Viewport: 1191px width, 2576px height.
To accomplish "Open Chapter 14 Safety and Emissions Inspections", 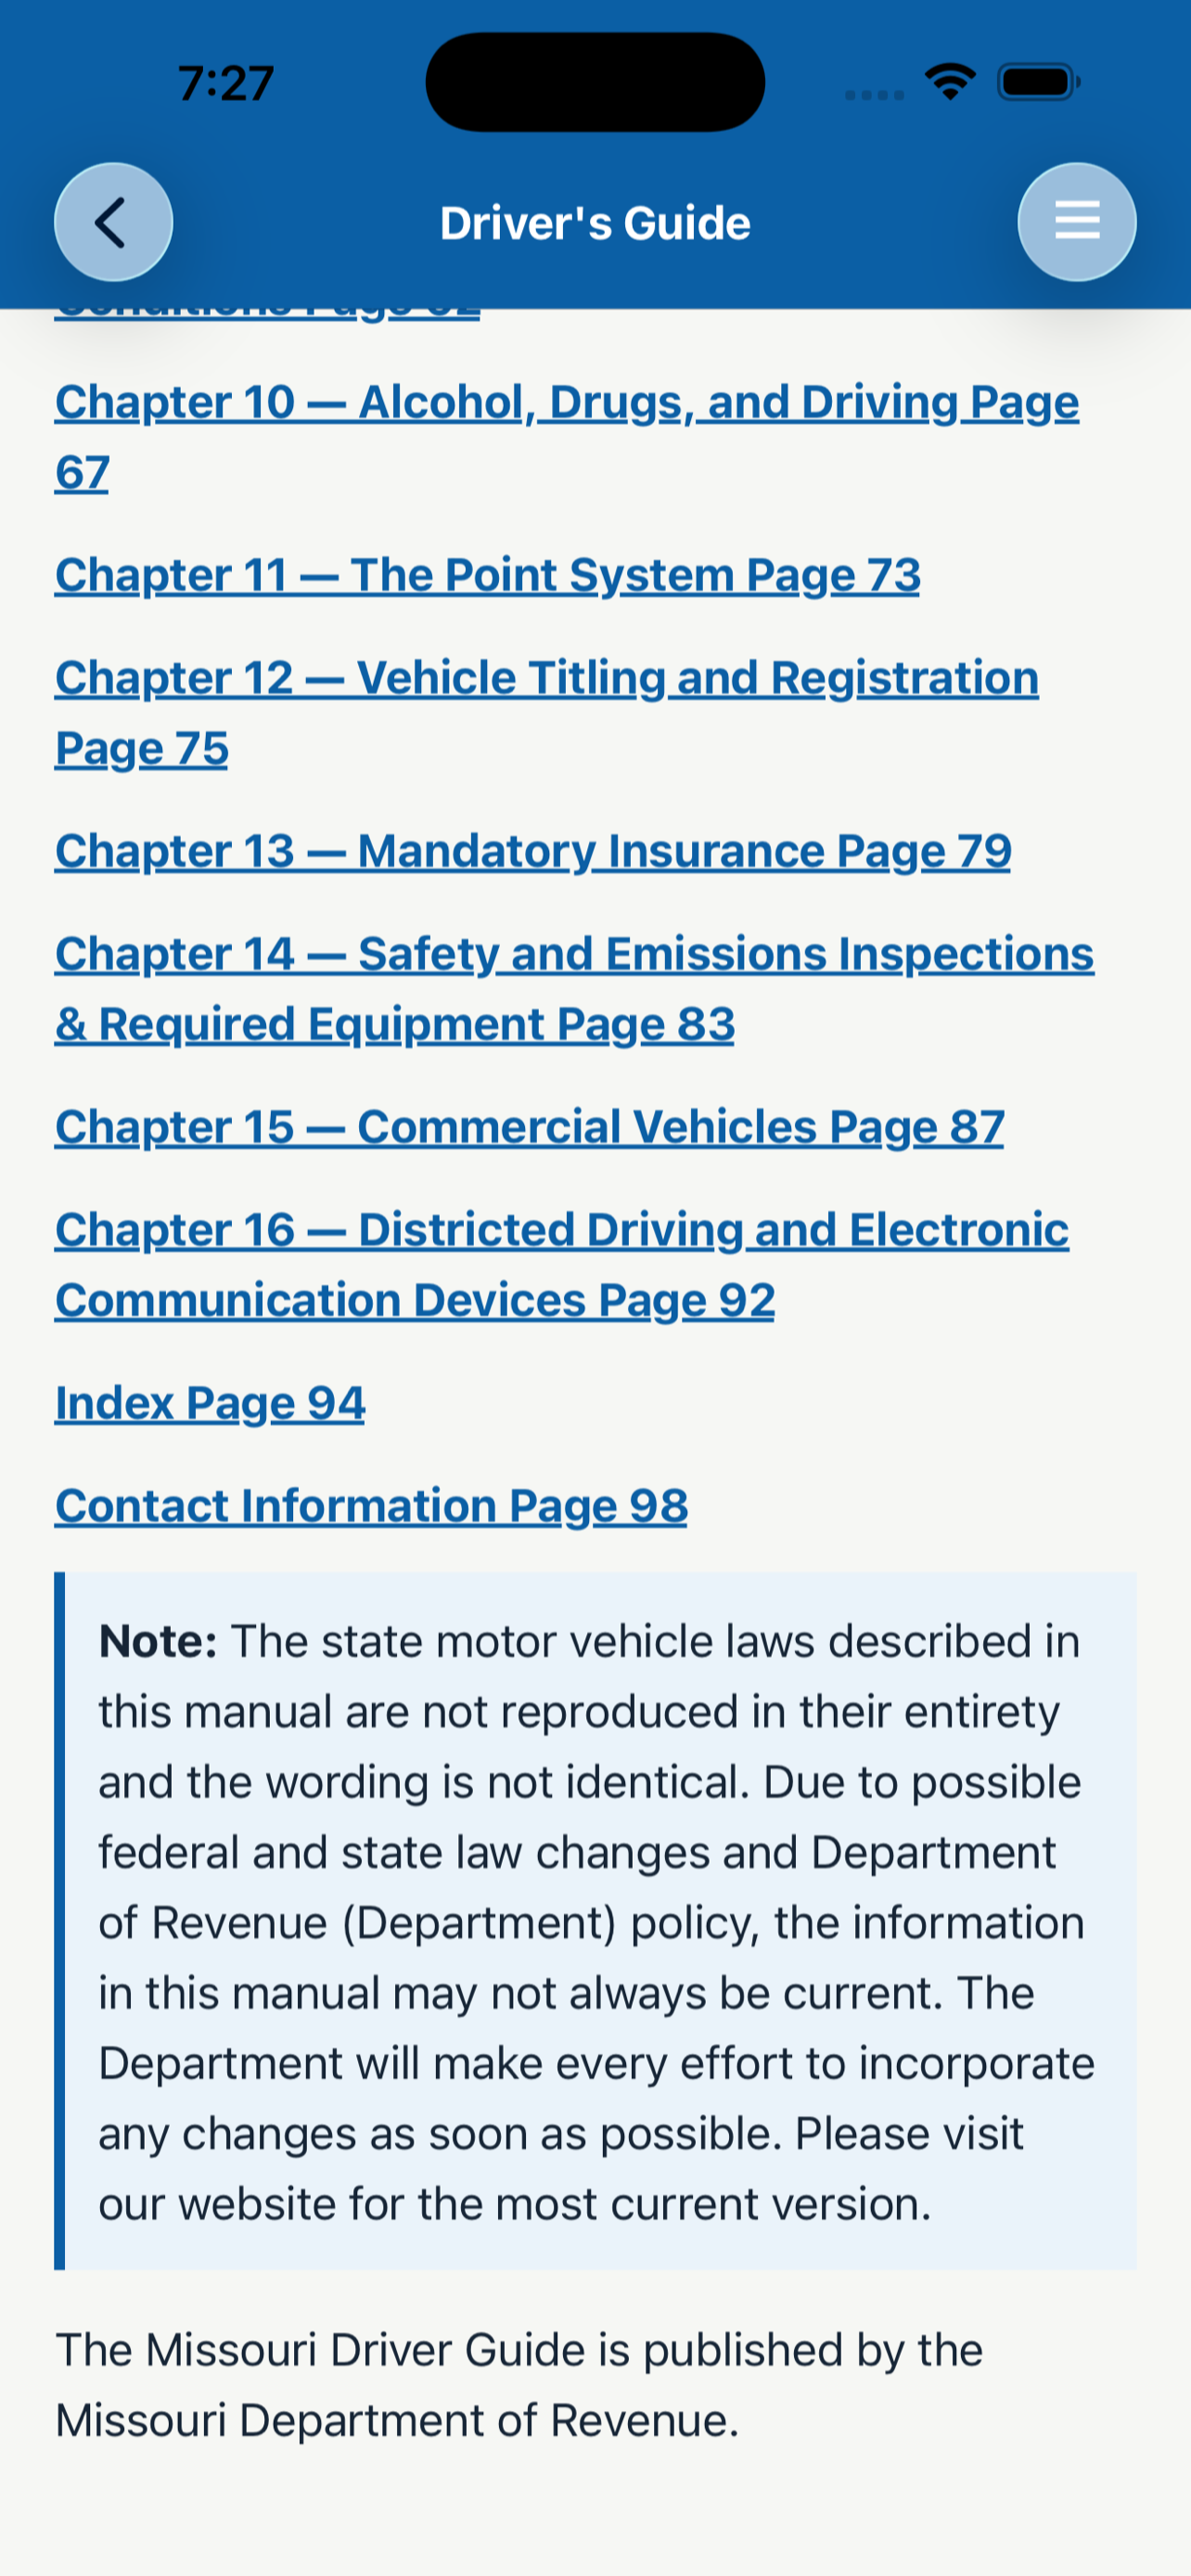I will tap(575, 989).
